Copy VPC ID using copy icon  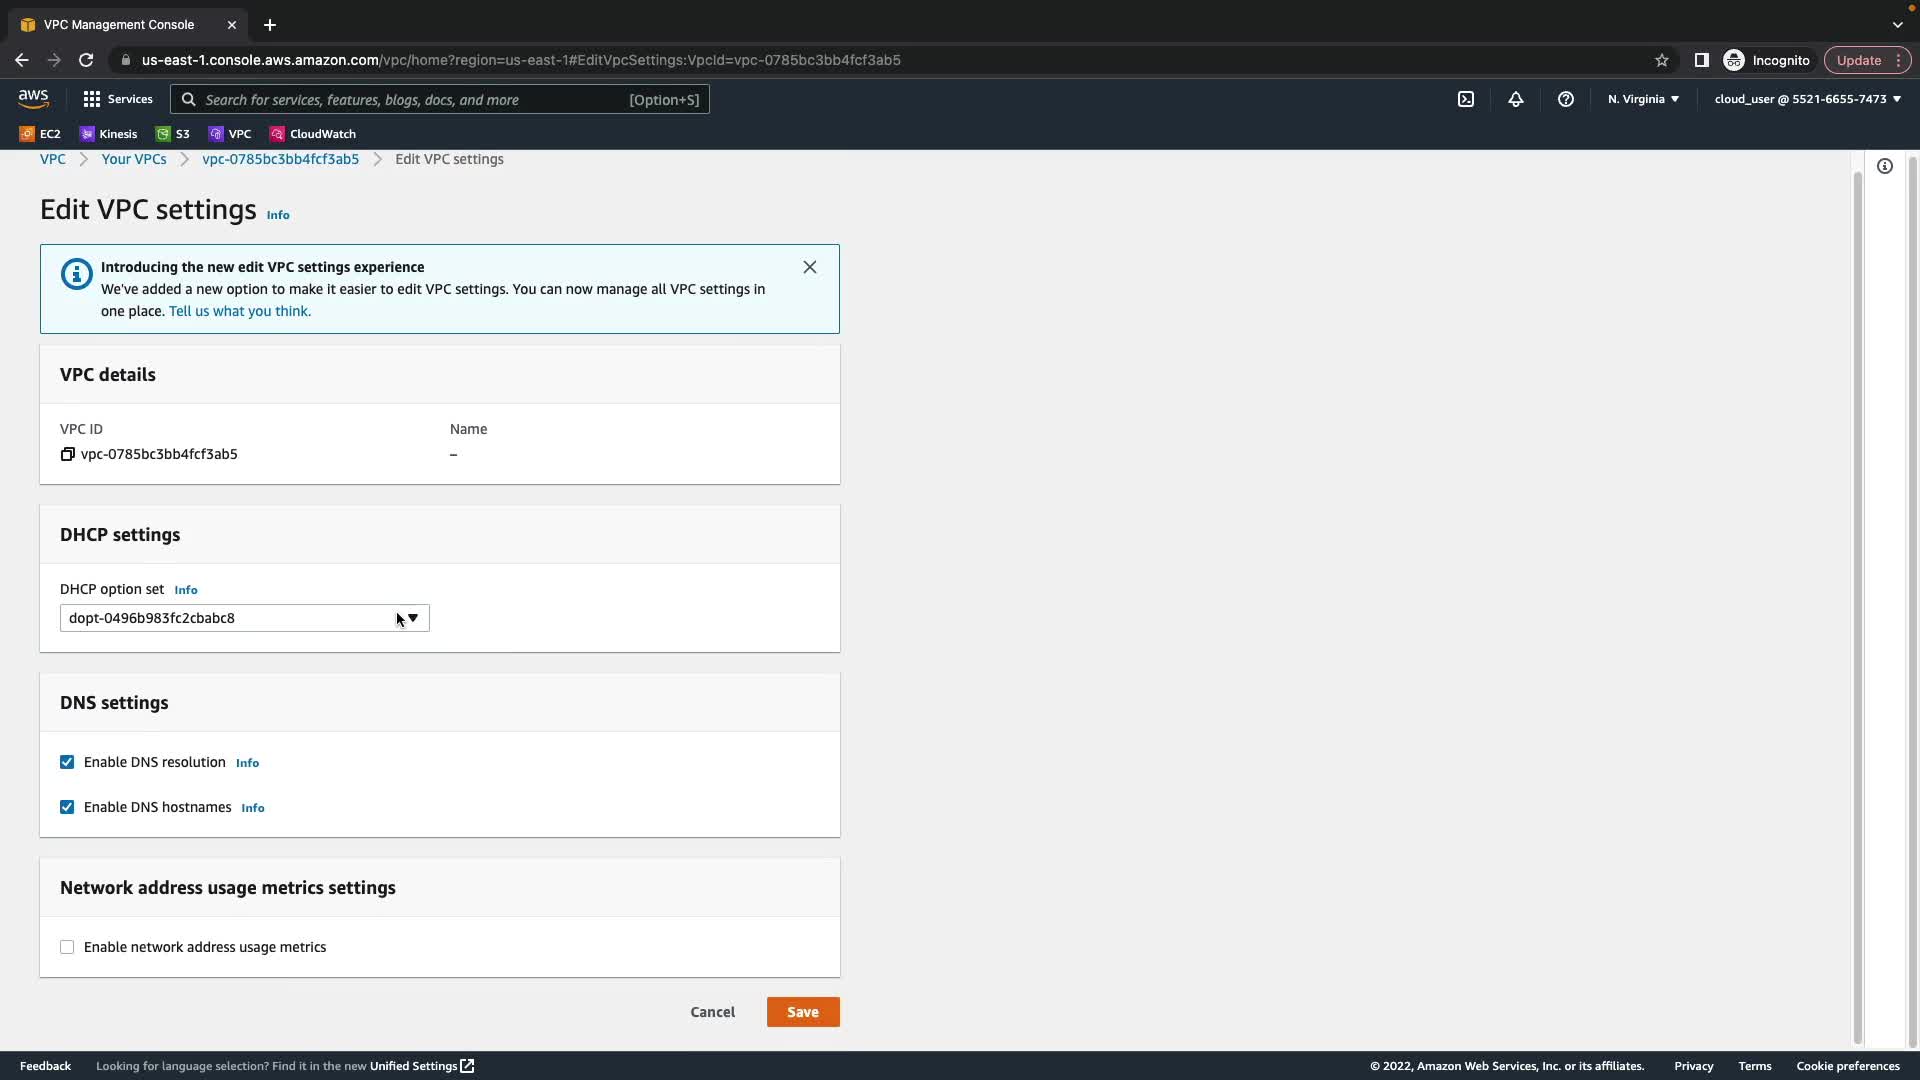click(68, 454)
